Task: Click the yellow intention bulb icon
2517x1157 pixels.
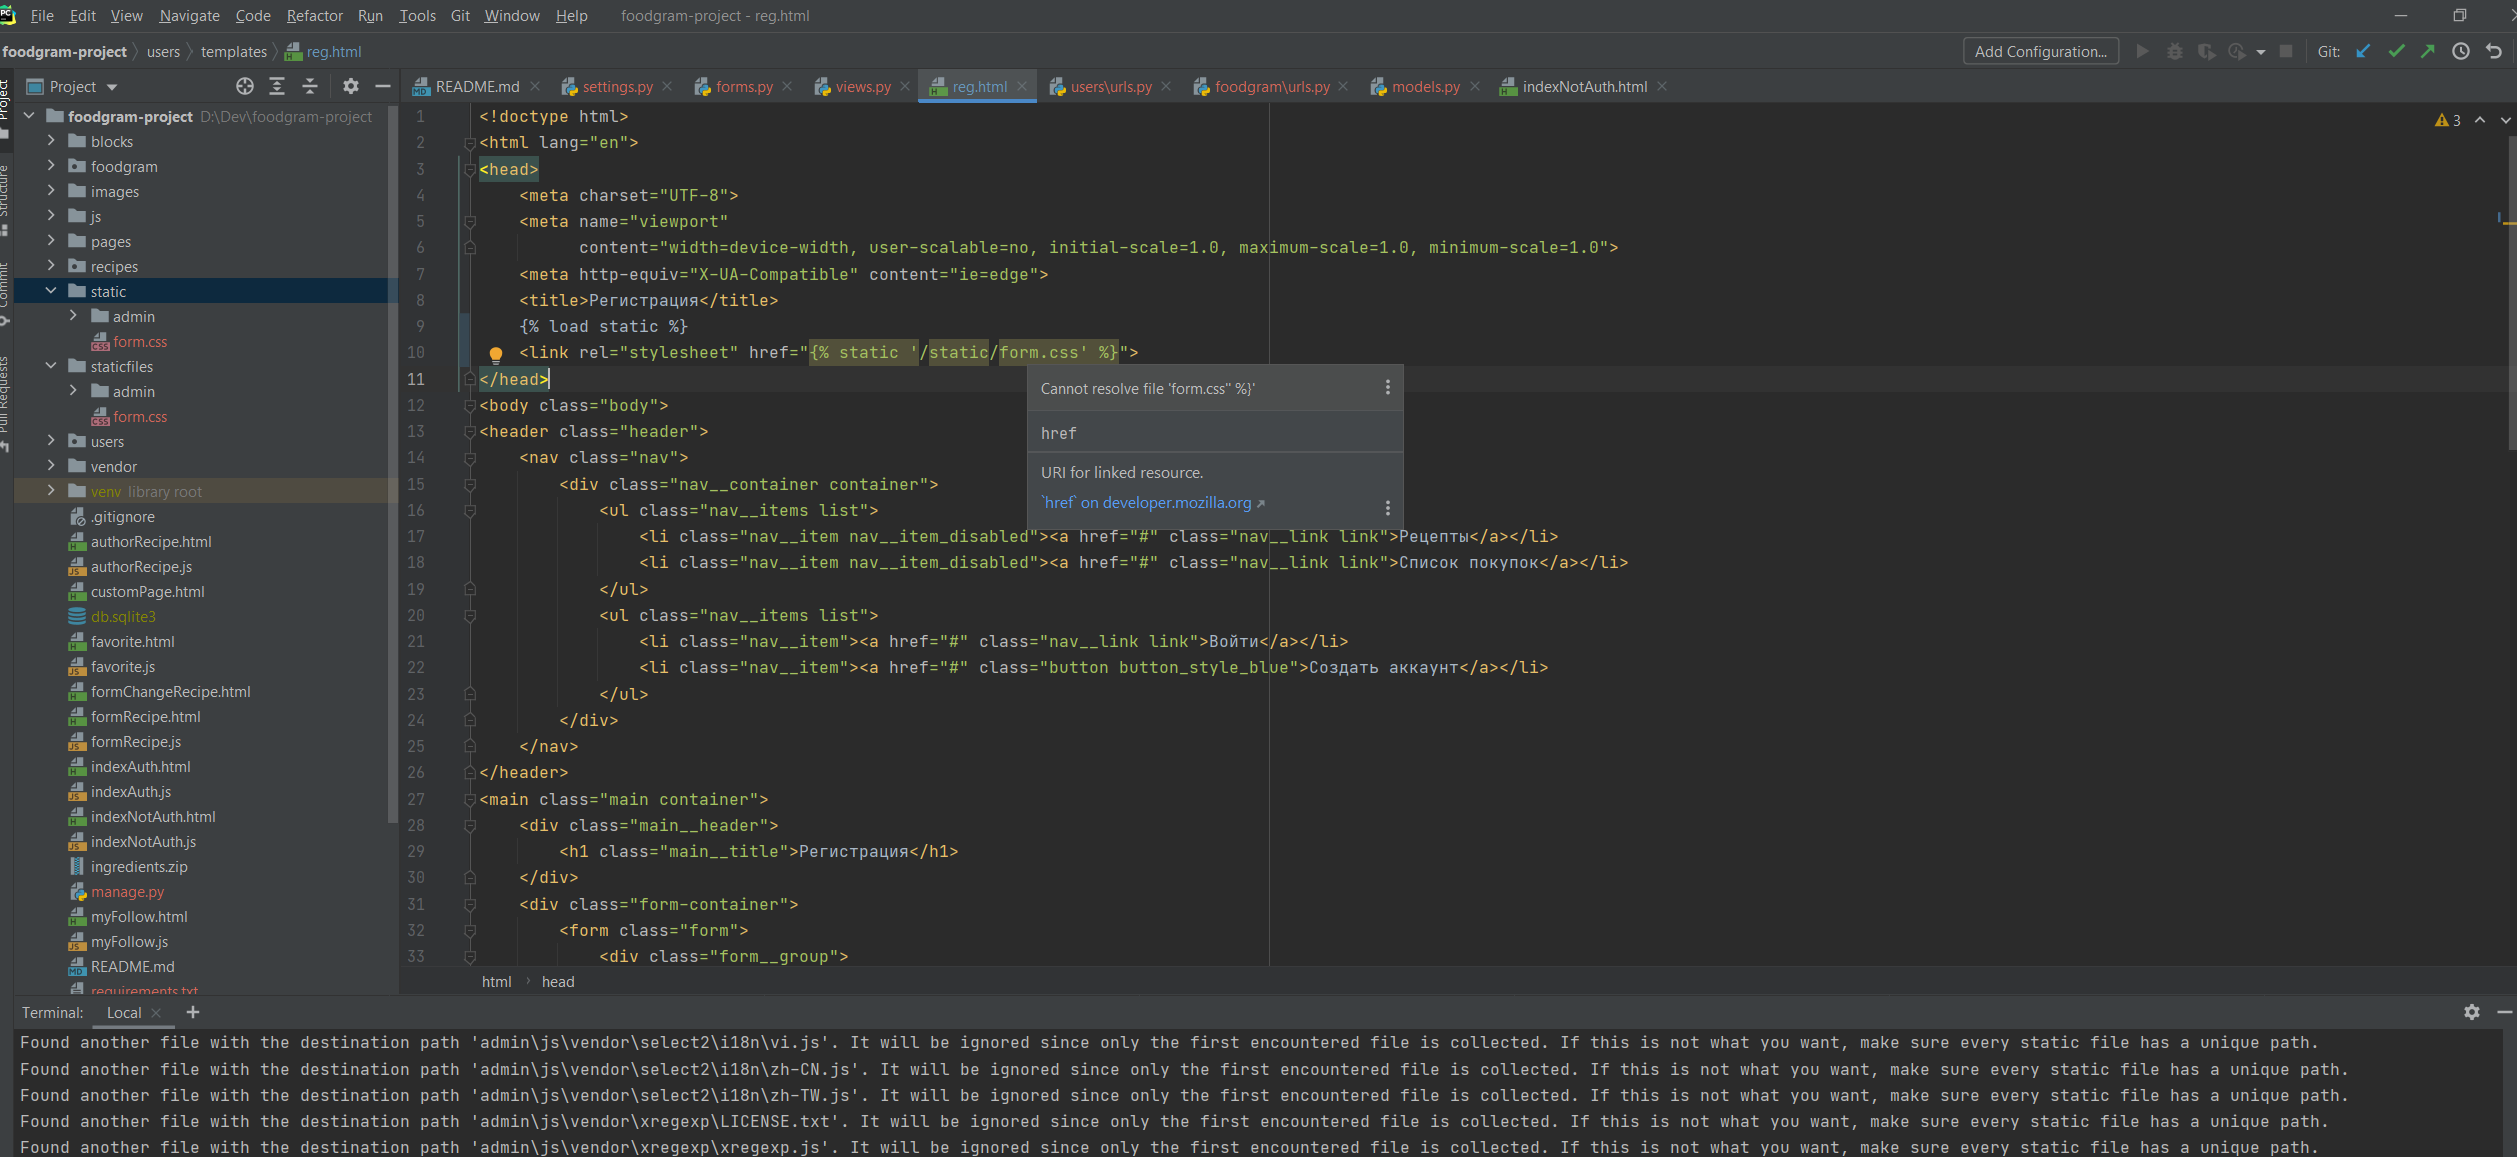Action: pyautogui.click(x=495, y=354)
